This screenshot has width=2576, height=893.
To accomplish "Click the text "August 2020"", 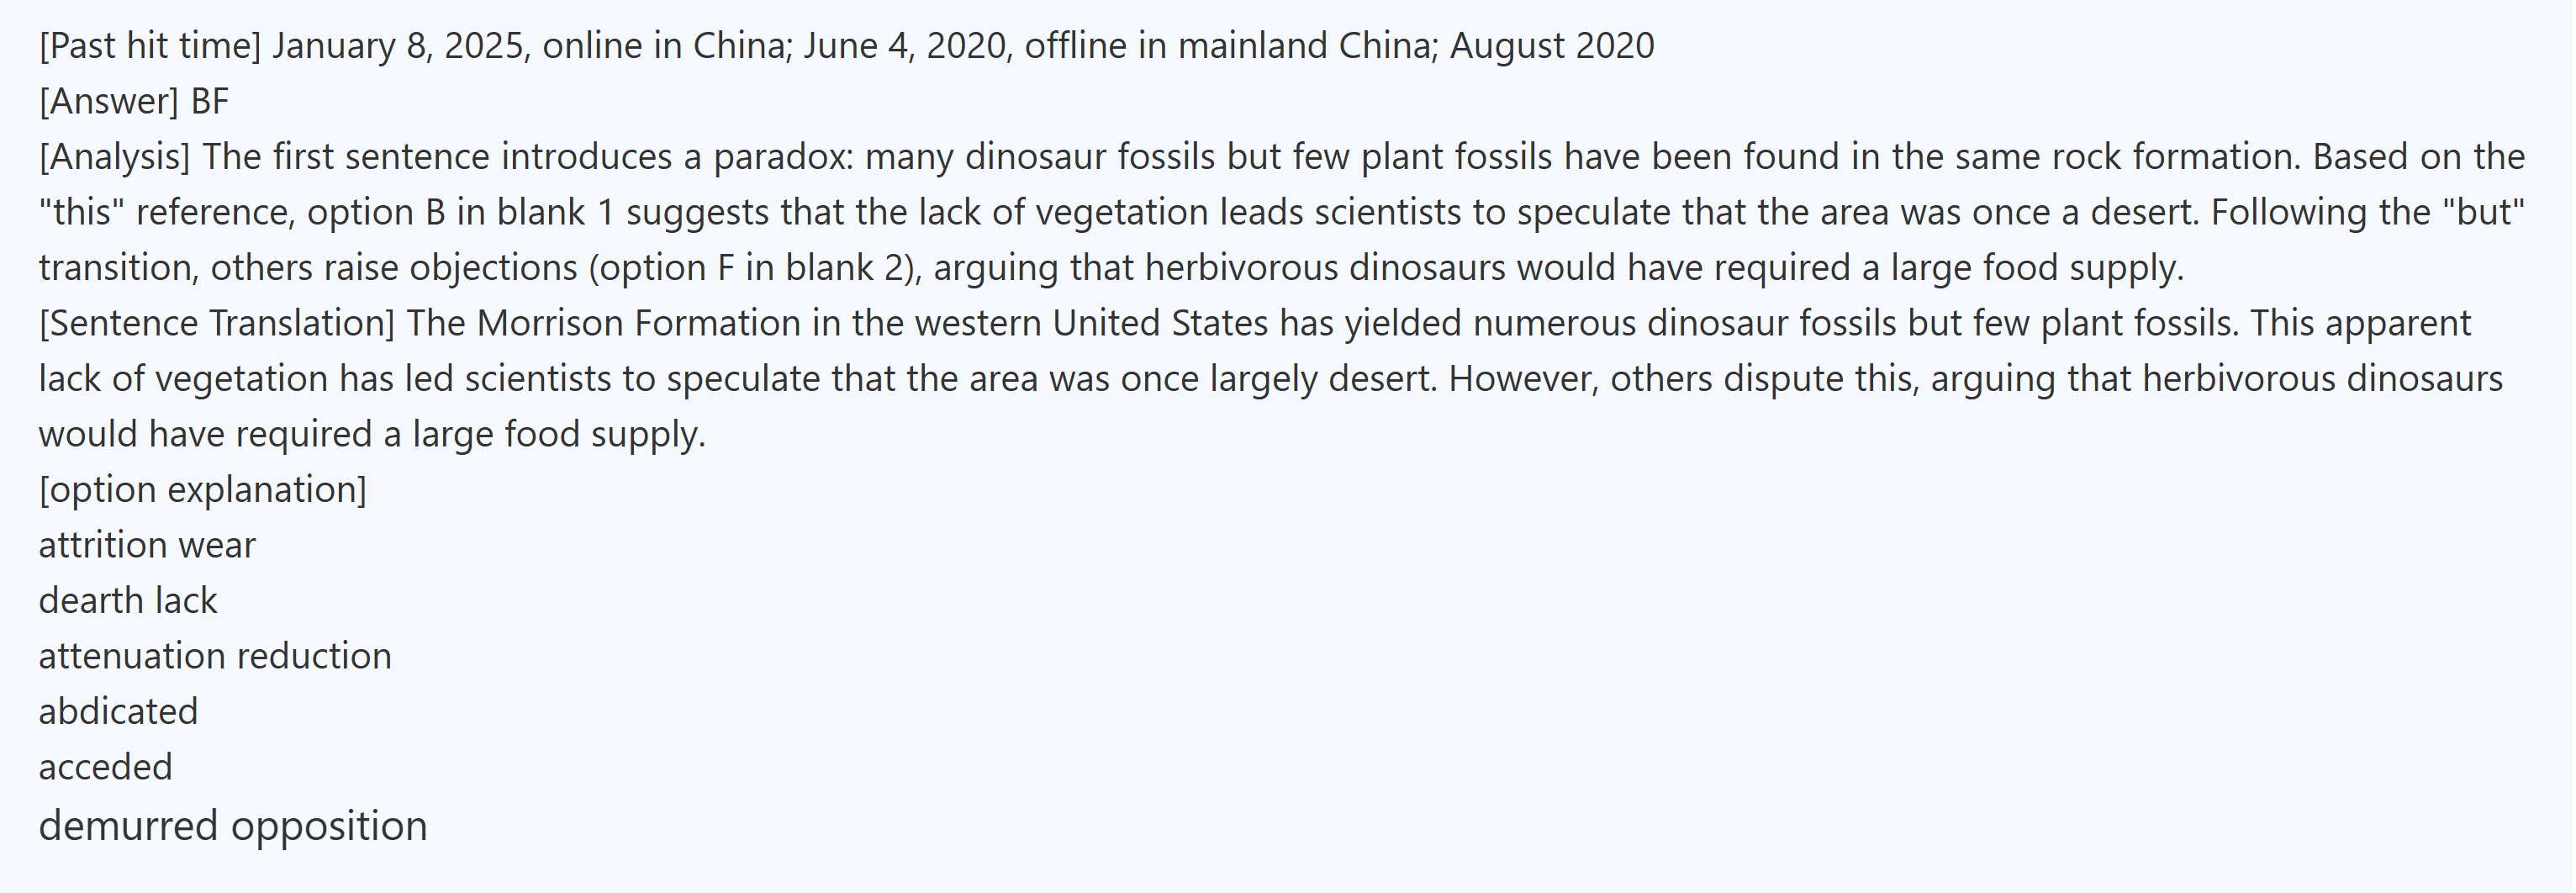I will (1551, 46).
